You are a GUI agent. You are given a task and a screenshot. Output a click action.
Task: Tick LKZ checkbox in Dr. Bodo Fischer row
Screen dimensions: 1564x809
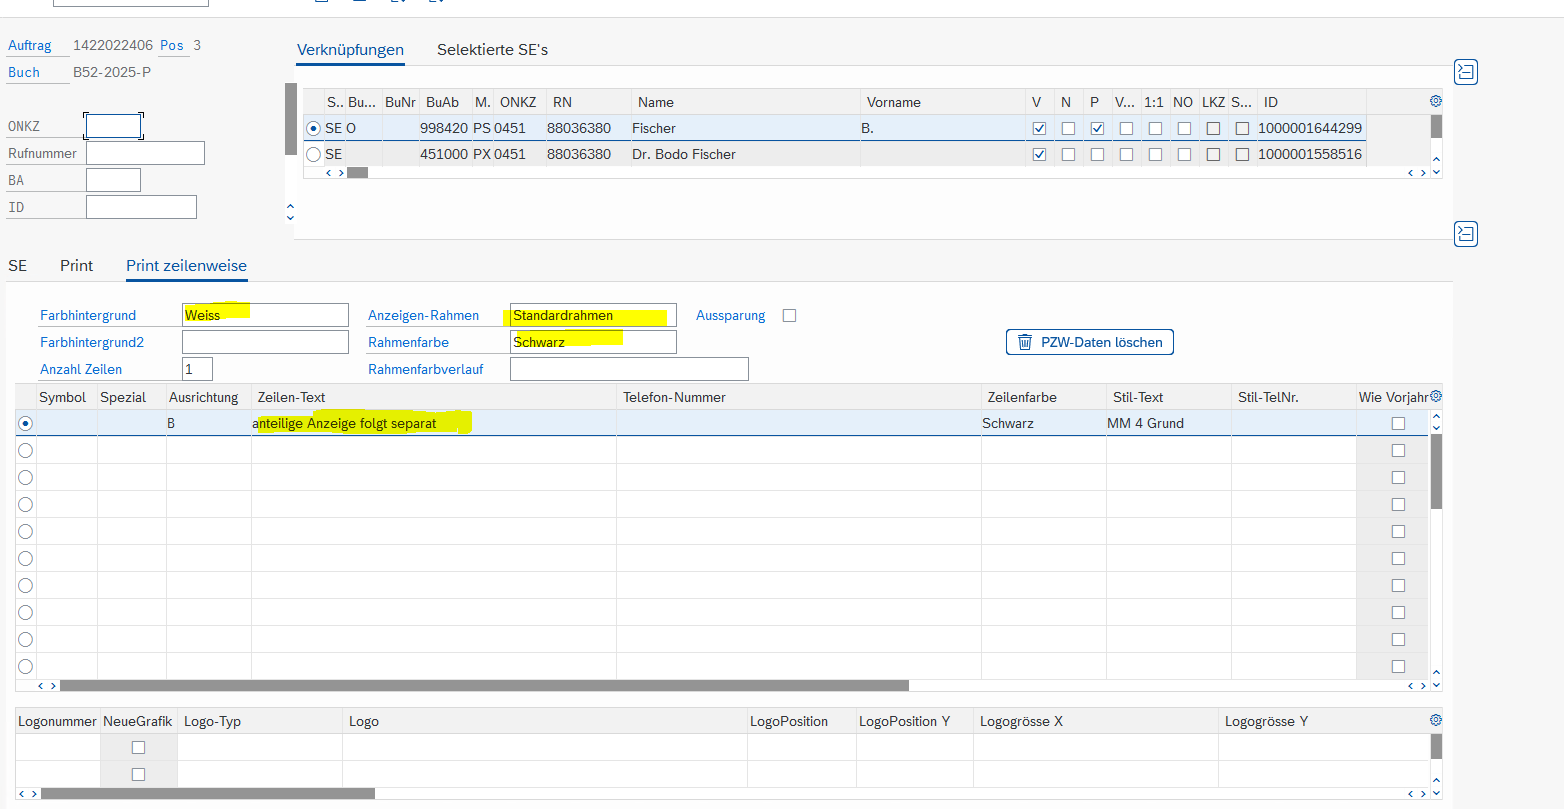(x=1213, y=154)
